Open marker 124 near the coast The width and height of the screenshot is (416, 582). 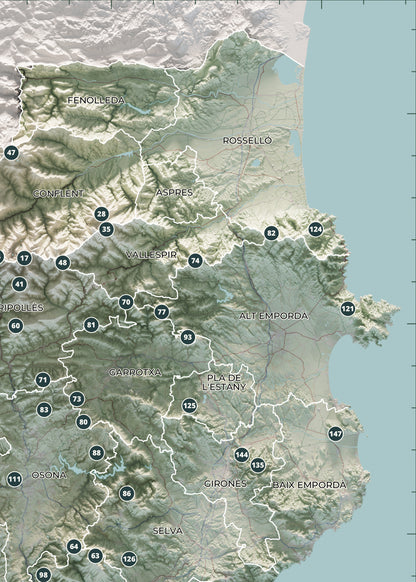point(315,229)
